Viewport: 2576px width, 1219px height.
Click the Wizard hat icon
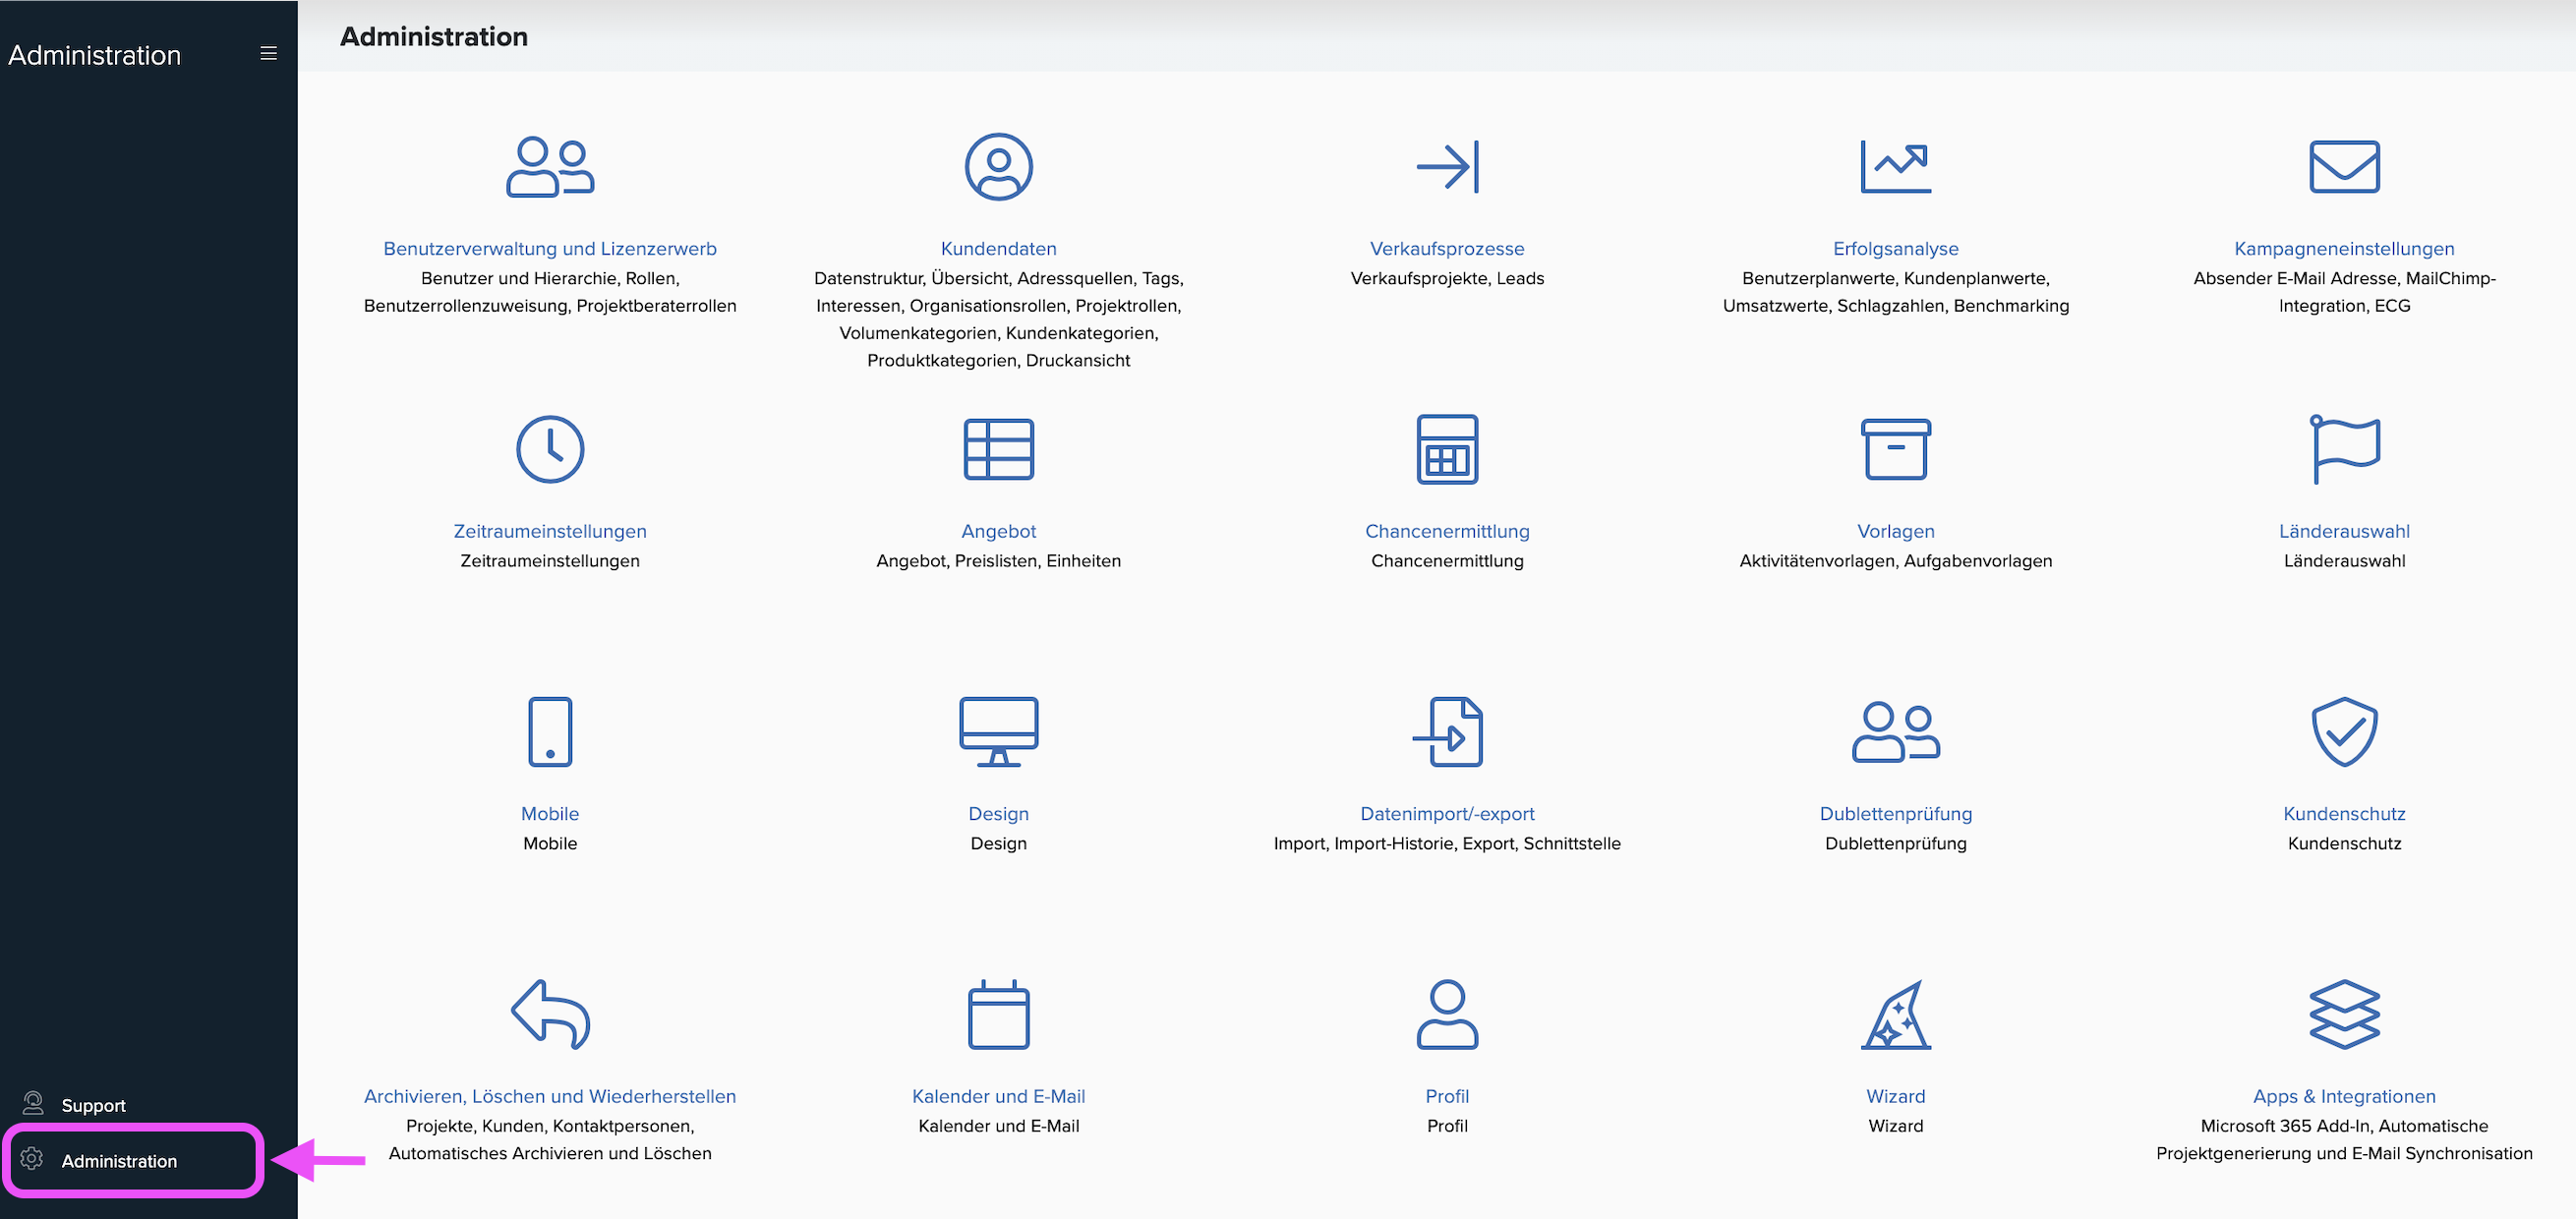[1895, 1014]
